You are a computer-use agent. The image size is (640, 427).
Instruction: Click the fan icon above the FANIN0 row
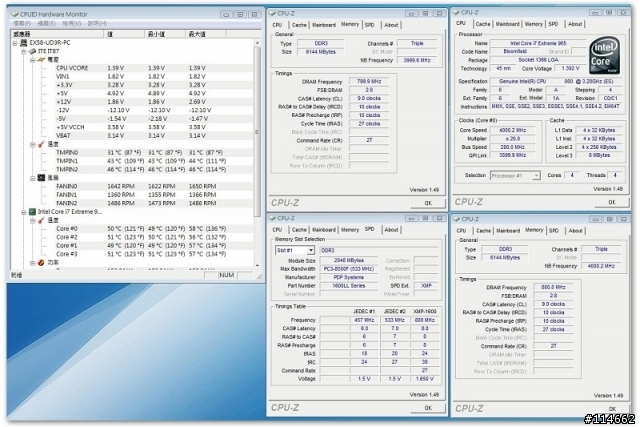coord(41,178)
